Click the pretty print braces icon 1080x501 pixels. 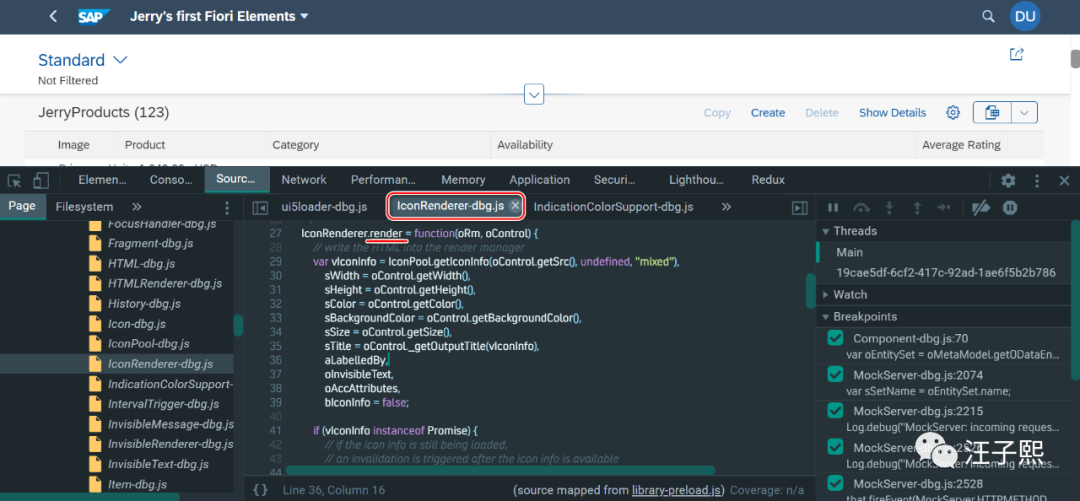(x=260, y=490)
